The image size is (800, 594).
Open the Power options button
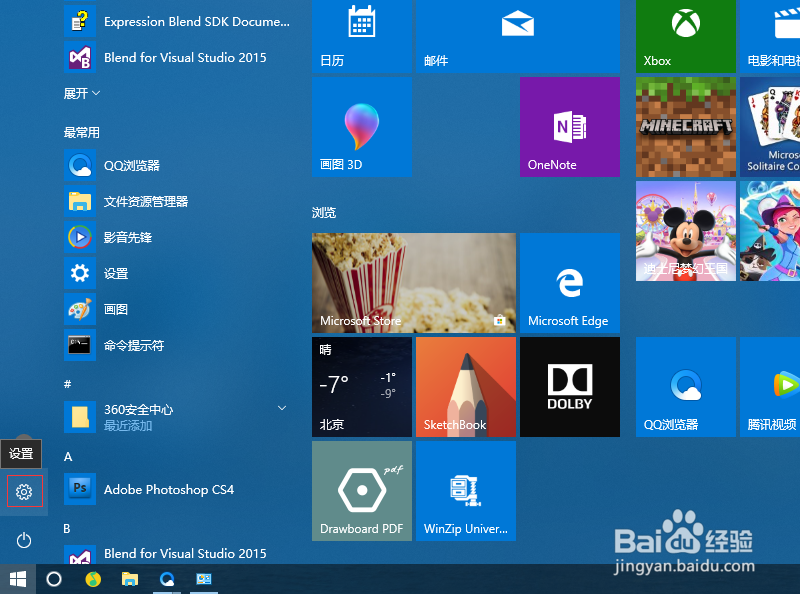pos(24,540)
